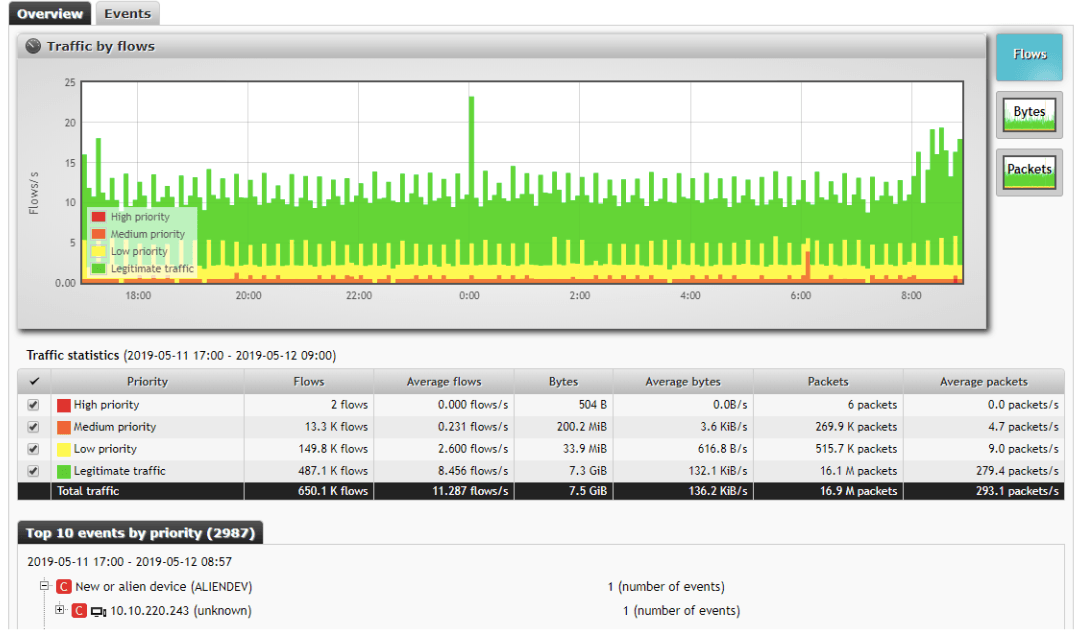Switch the chart to Packets view
The height and width of the screenshot is (633, 1081).
coord(1029,173)
